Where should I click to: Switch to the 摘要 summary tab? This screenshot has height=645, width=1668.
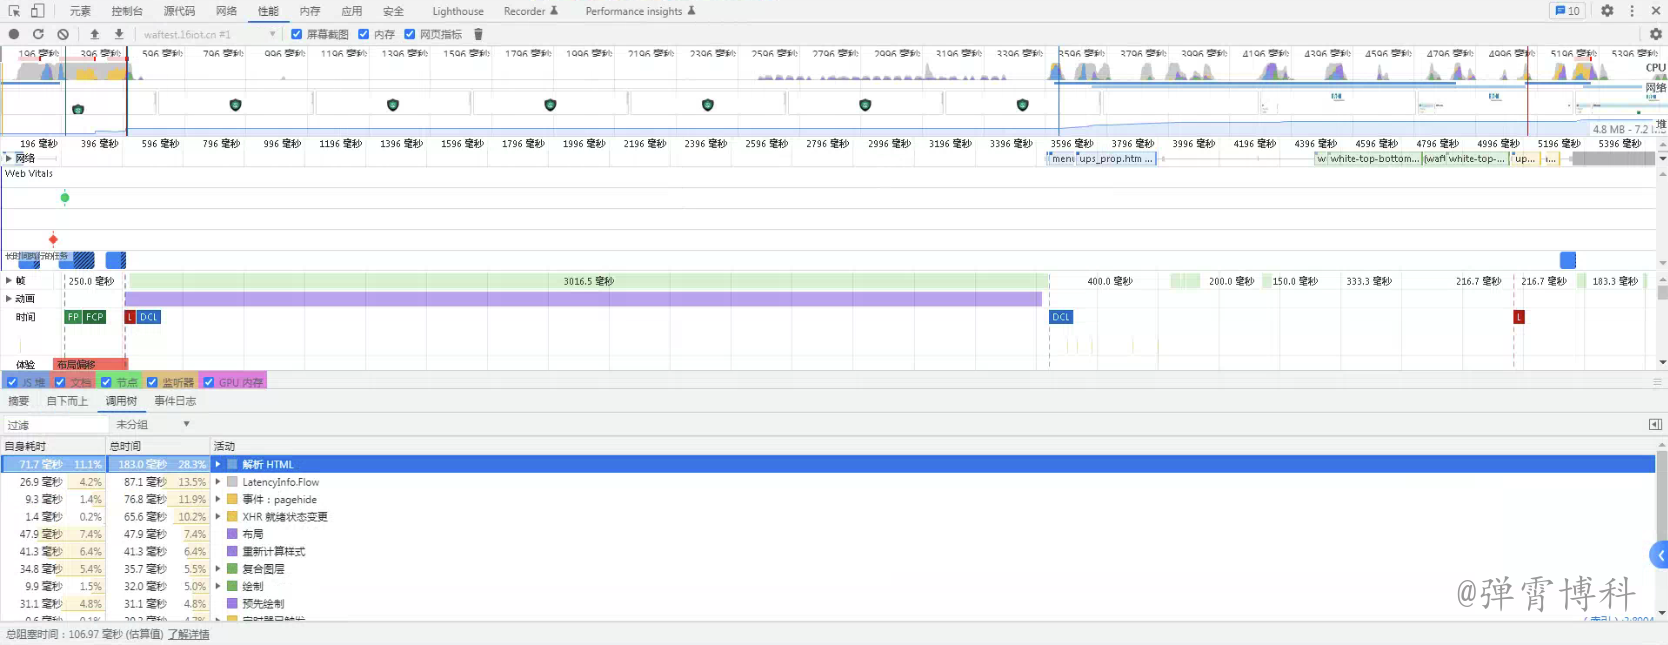pyautogui.click(x=19, y=401)
